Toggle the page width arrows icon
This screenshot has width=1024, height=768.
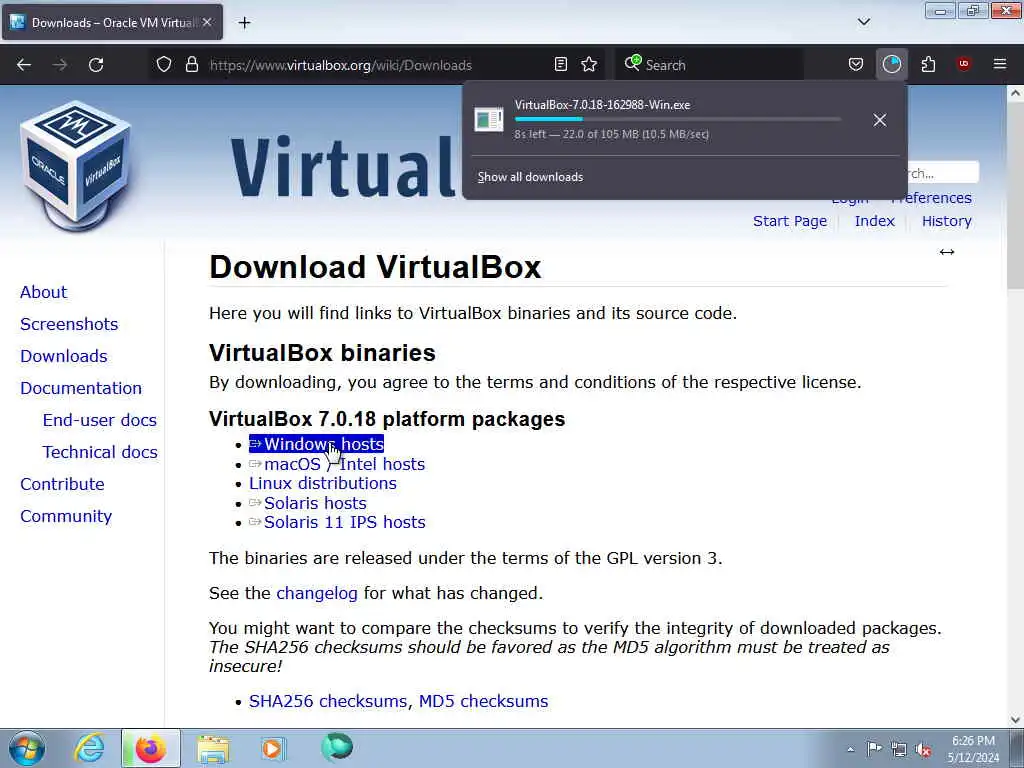(946, 252)
